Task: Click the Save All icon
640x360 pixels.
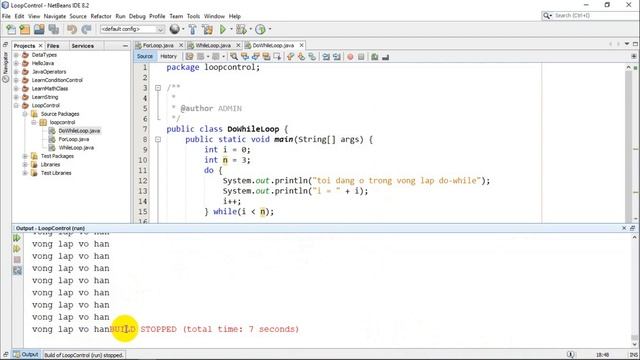Action: tap(53, 29)
